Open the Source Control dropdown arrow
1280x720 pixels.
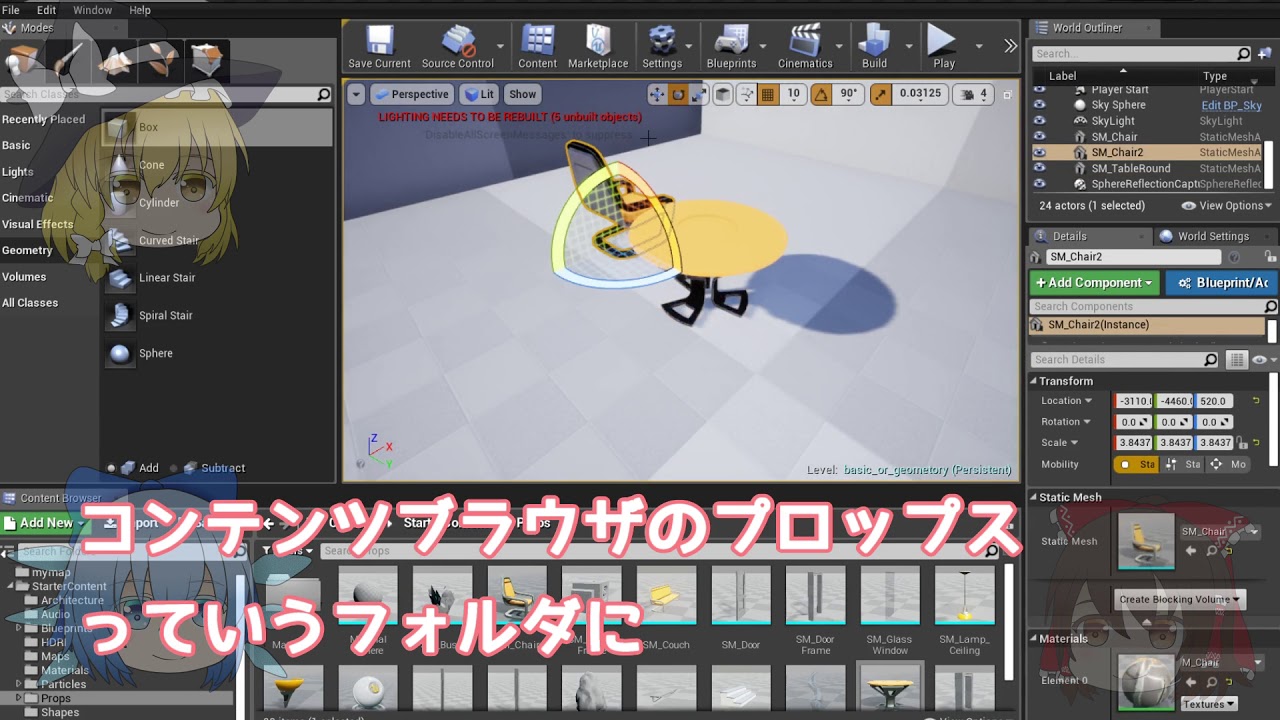(501, 46)
